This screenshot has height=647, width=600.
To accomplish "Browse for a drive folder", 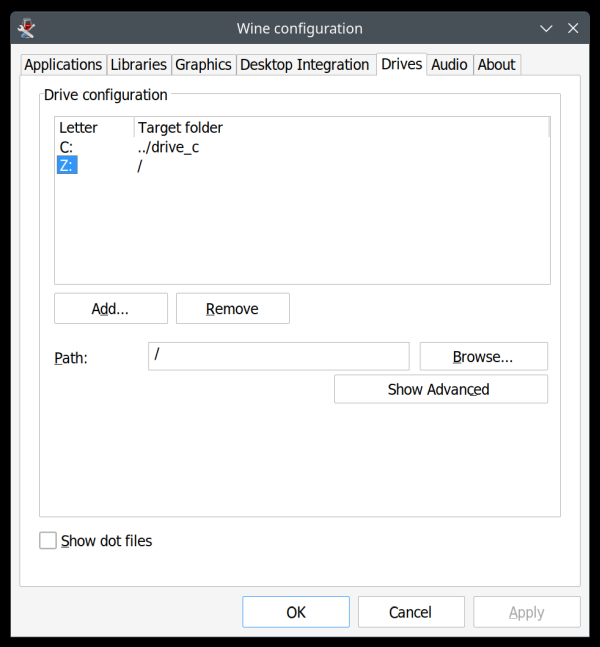I will click(484, 356).
